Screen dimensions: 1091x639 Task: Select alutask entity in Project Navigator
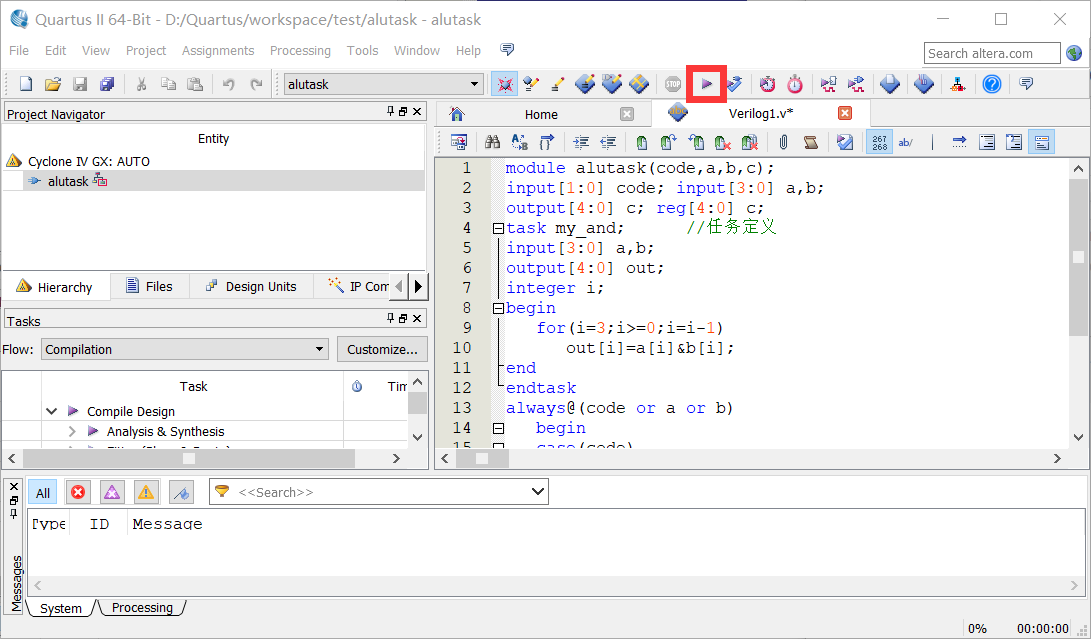[x=68, y=182]
